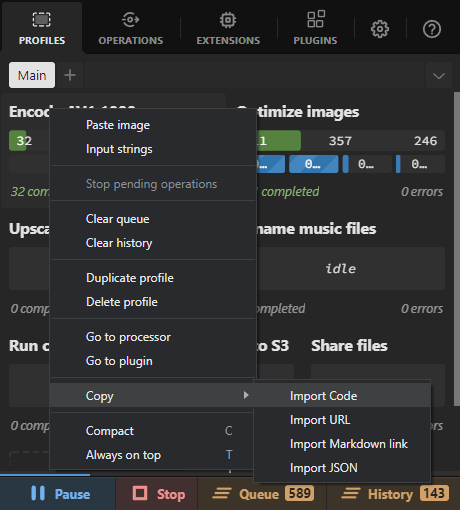460x510 pixels.
Task: Click the 357 pending count in Optimize images
Action: pos(340,141)
